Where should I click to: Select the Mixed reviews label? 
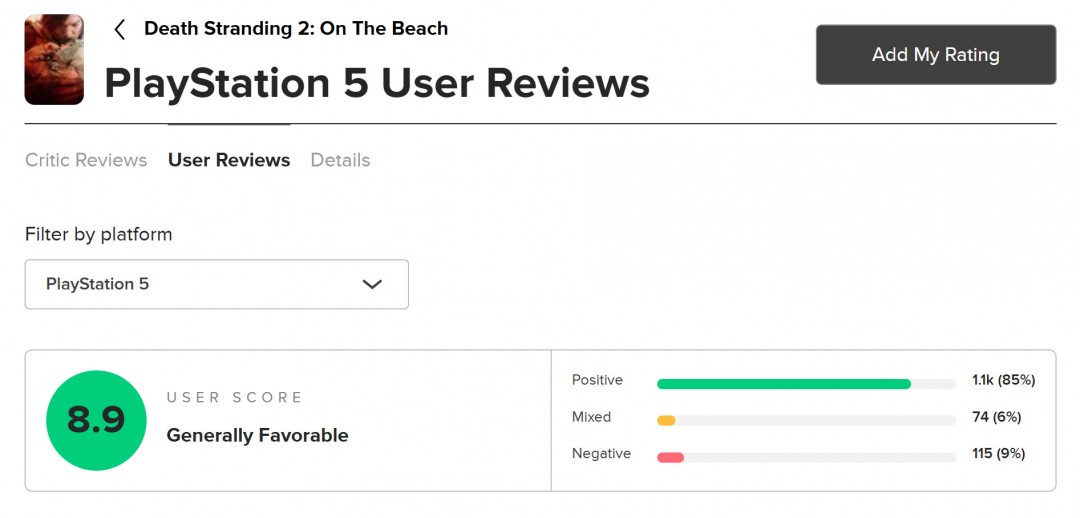click(591, 417)
